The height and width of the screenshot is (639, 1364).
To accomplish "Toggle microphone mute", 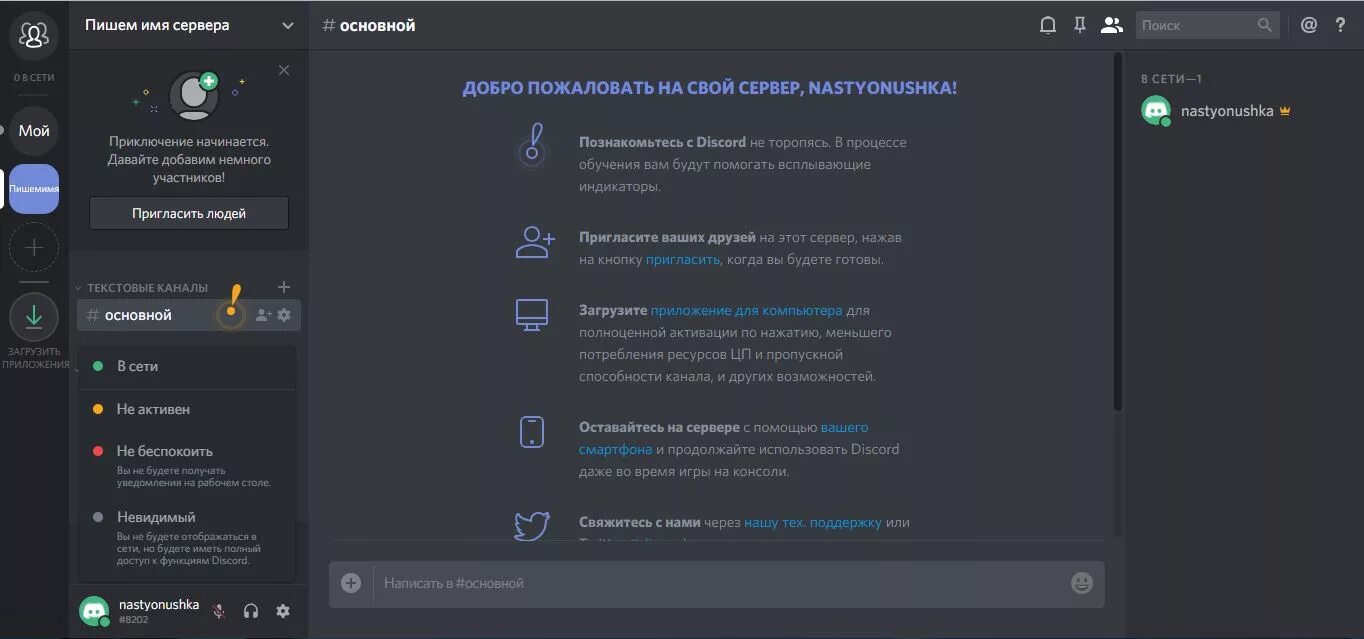I will tap(219, 611).
